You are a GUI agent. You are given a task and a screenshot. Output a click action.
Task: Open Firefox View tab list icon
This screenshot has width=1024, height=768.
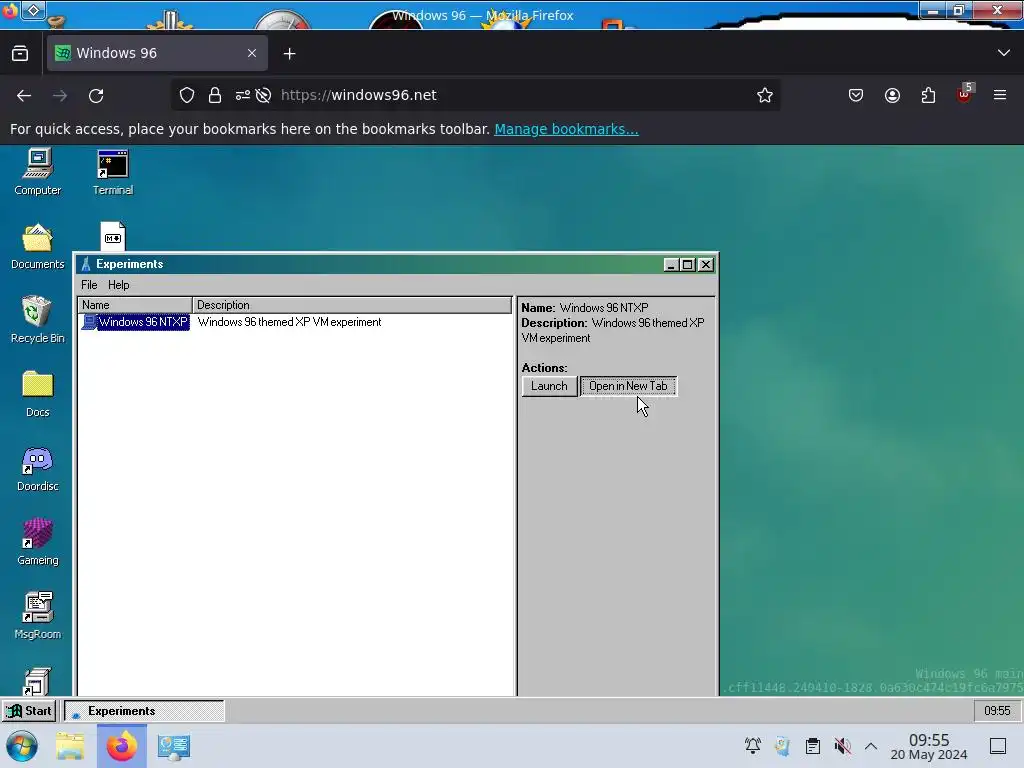[20, 54]
